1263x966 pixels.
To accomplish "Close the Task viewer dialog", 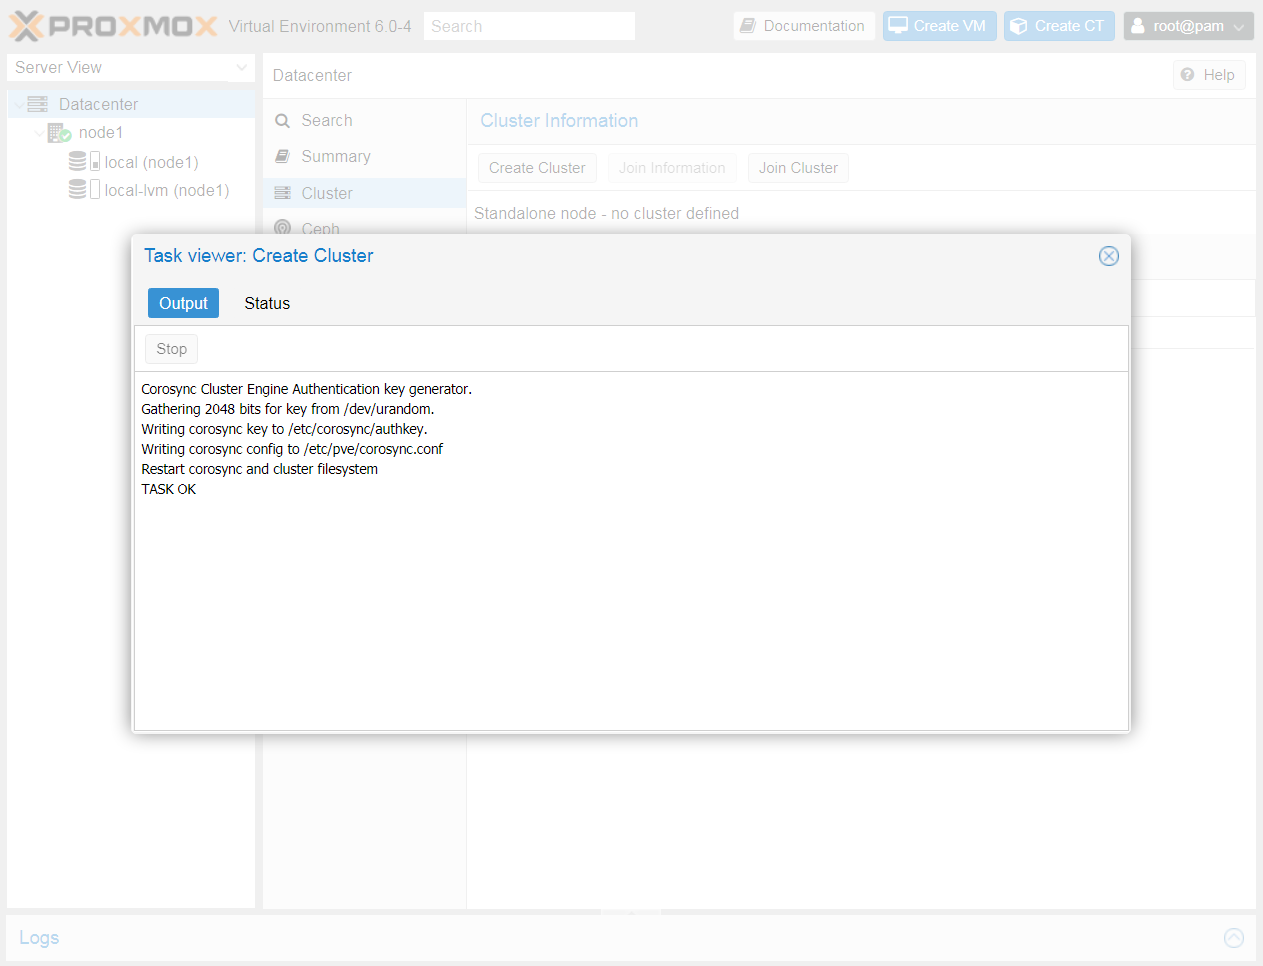I will 1109,256.
